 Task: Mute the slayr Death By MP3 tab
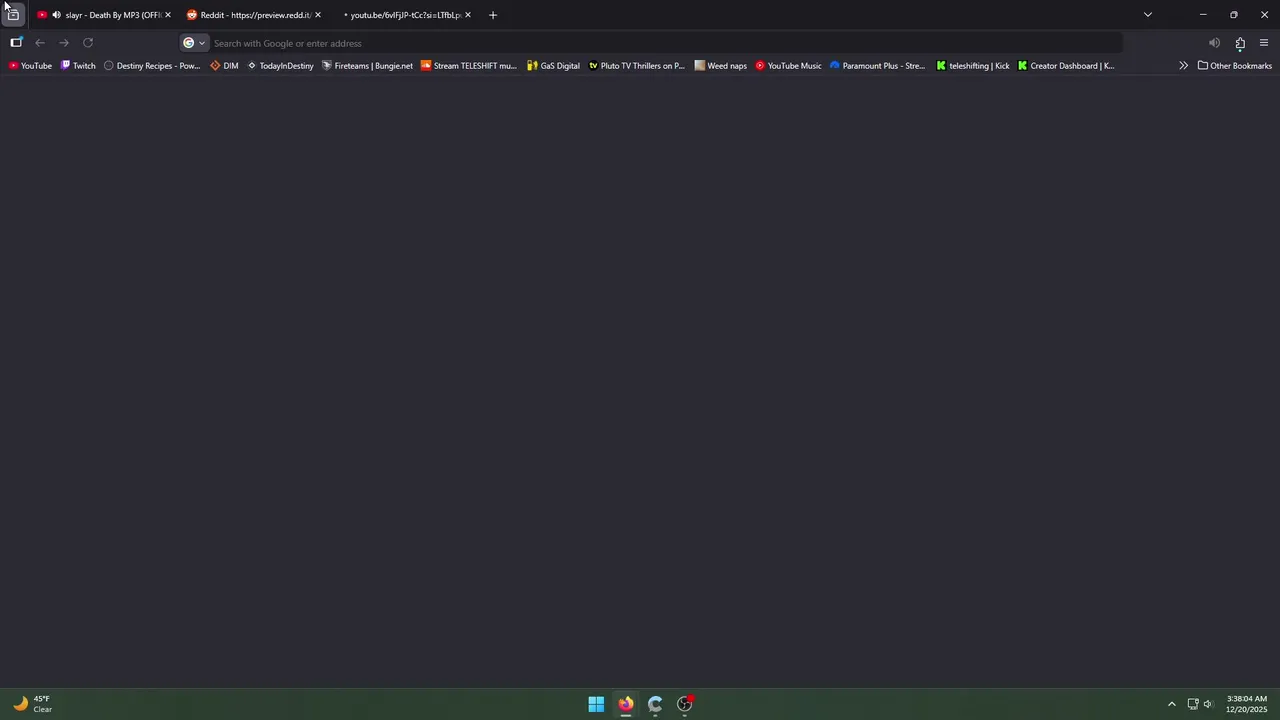click(56, 15)
